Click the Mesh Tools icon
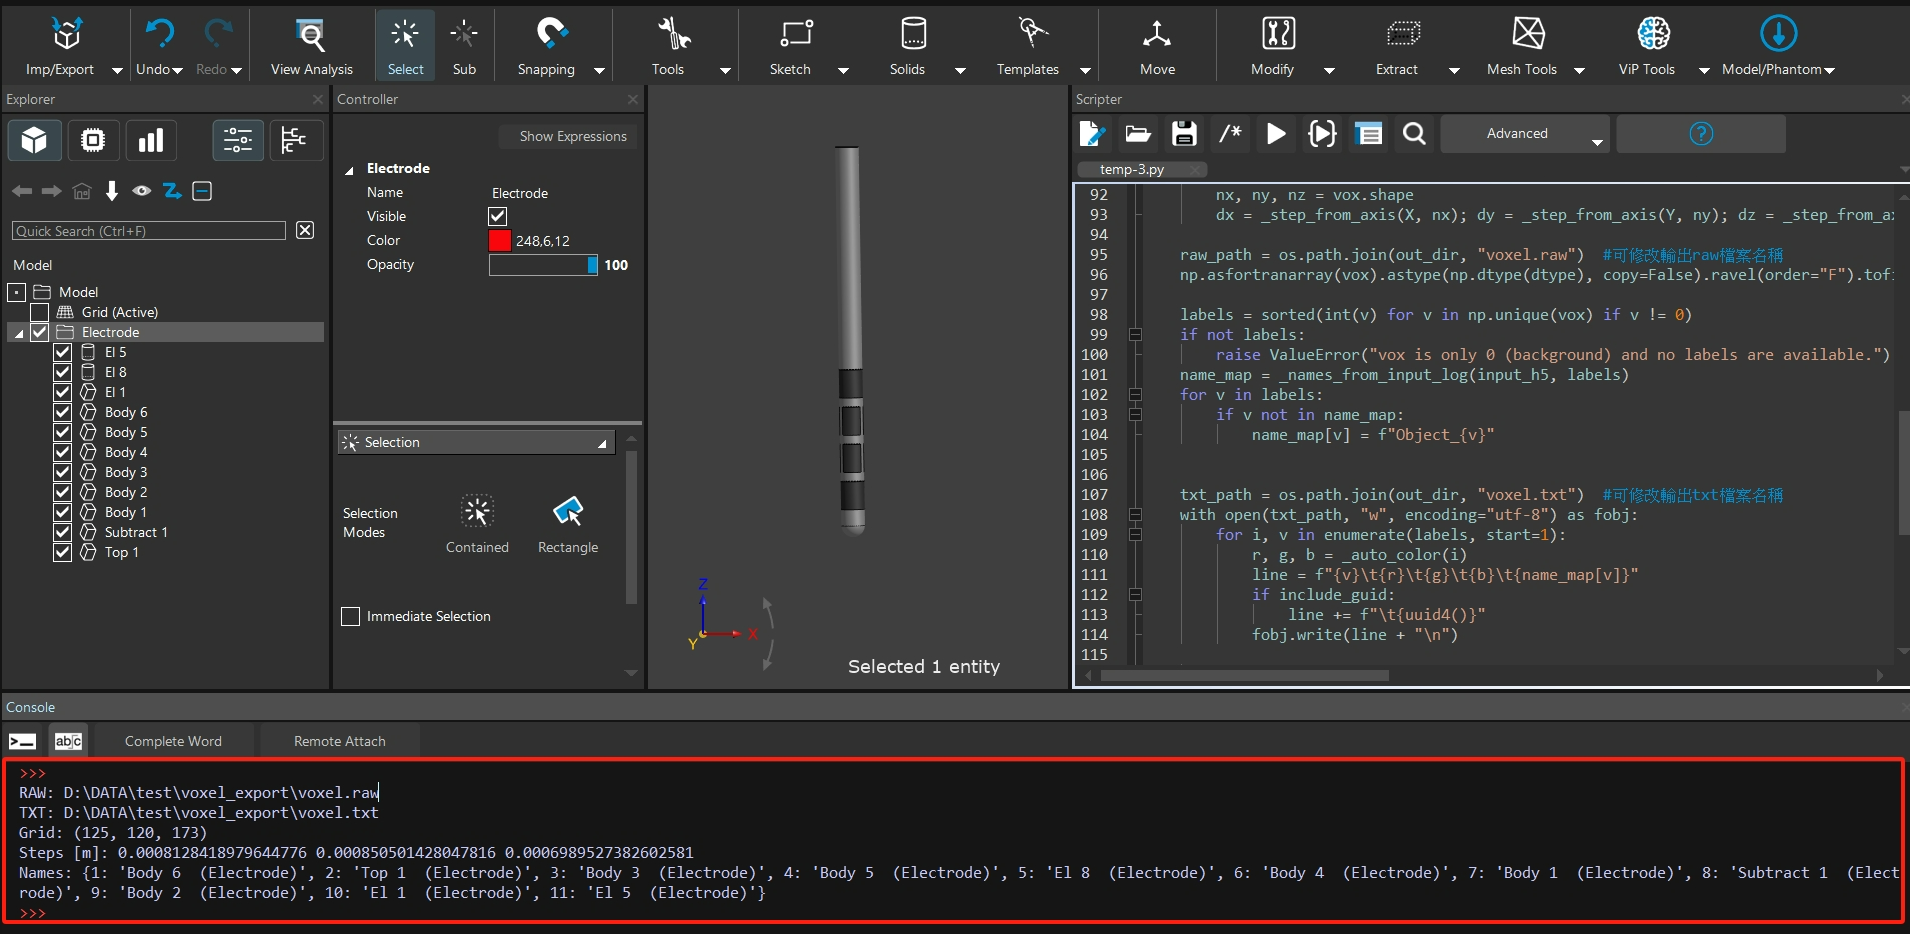Image resolution: width=1910 pixels, height=934 pixels. [x=1528, y=34]
